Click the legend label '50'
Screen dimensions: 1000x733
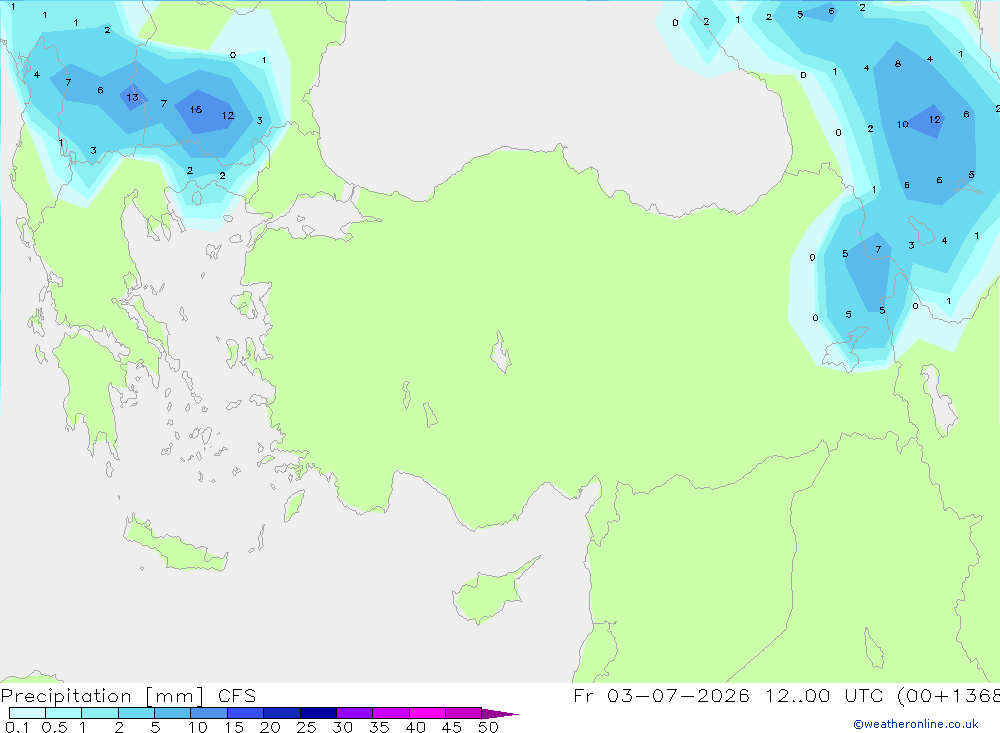488,727
